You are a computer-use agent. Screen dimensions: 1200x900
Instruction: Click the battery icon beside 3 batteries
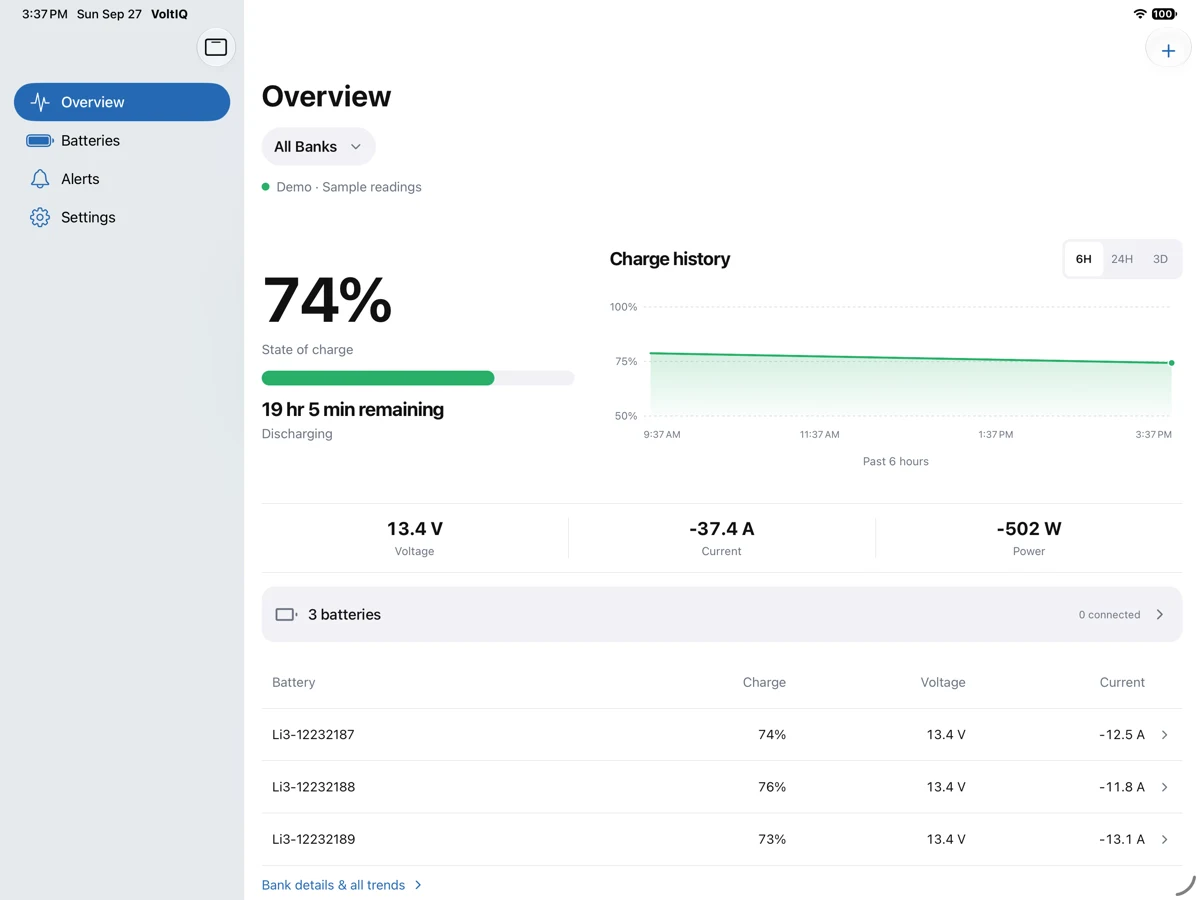(x=286, y=614)
